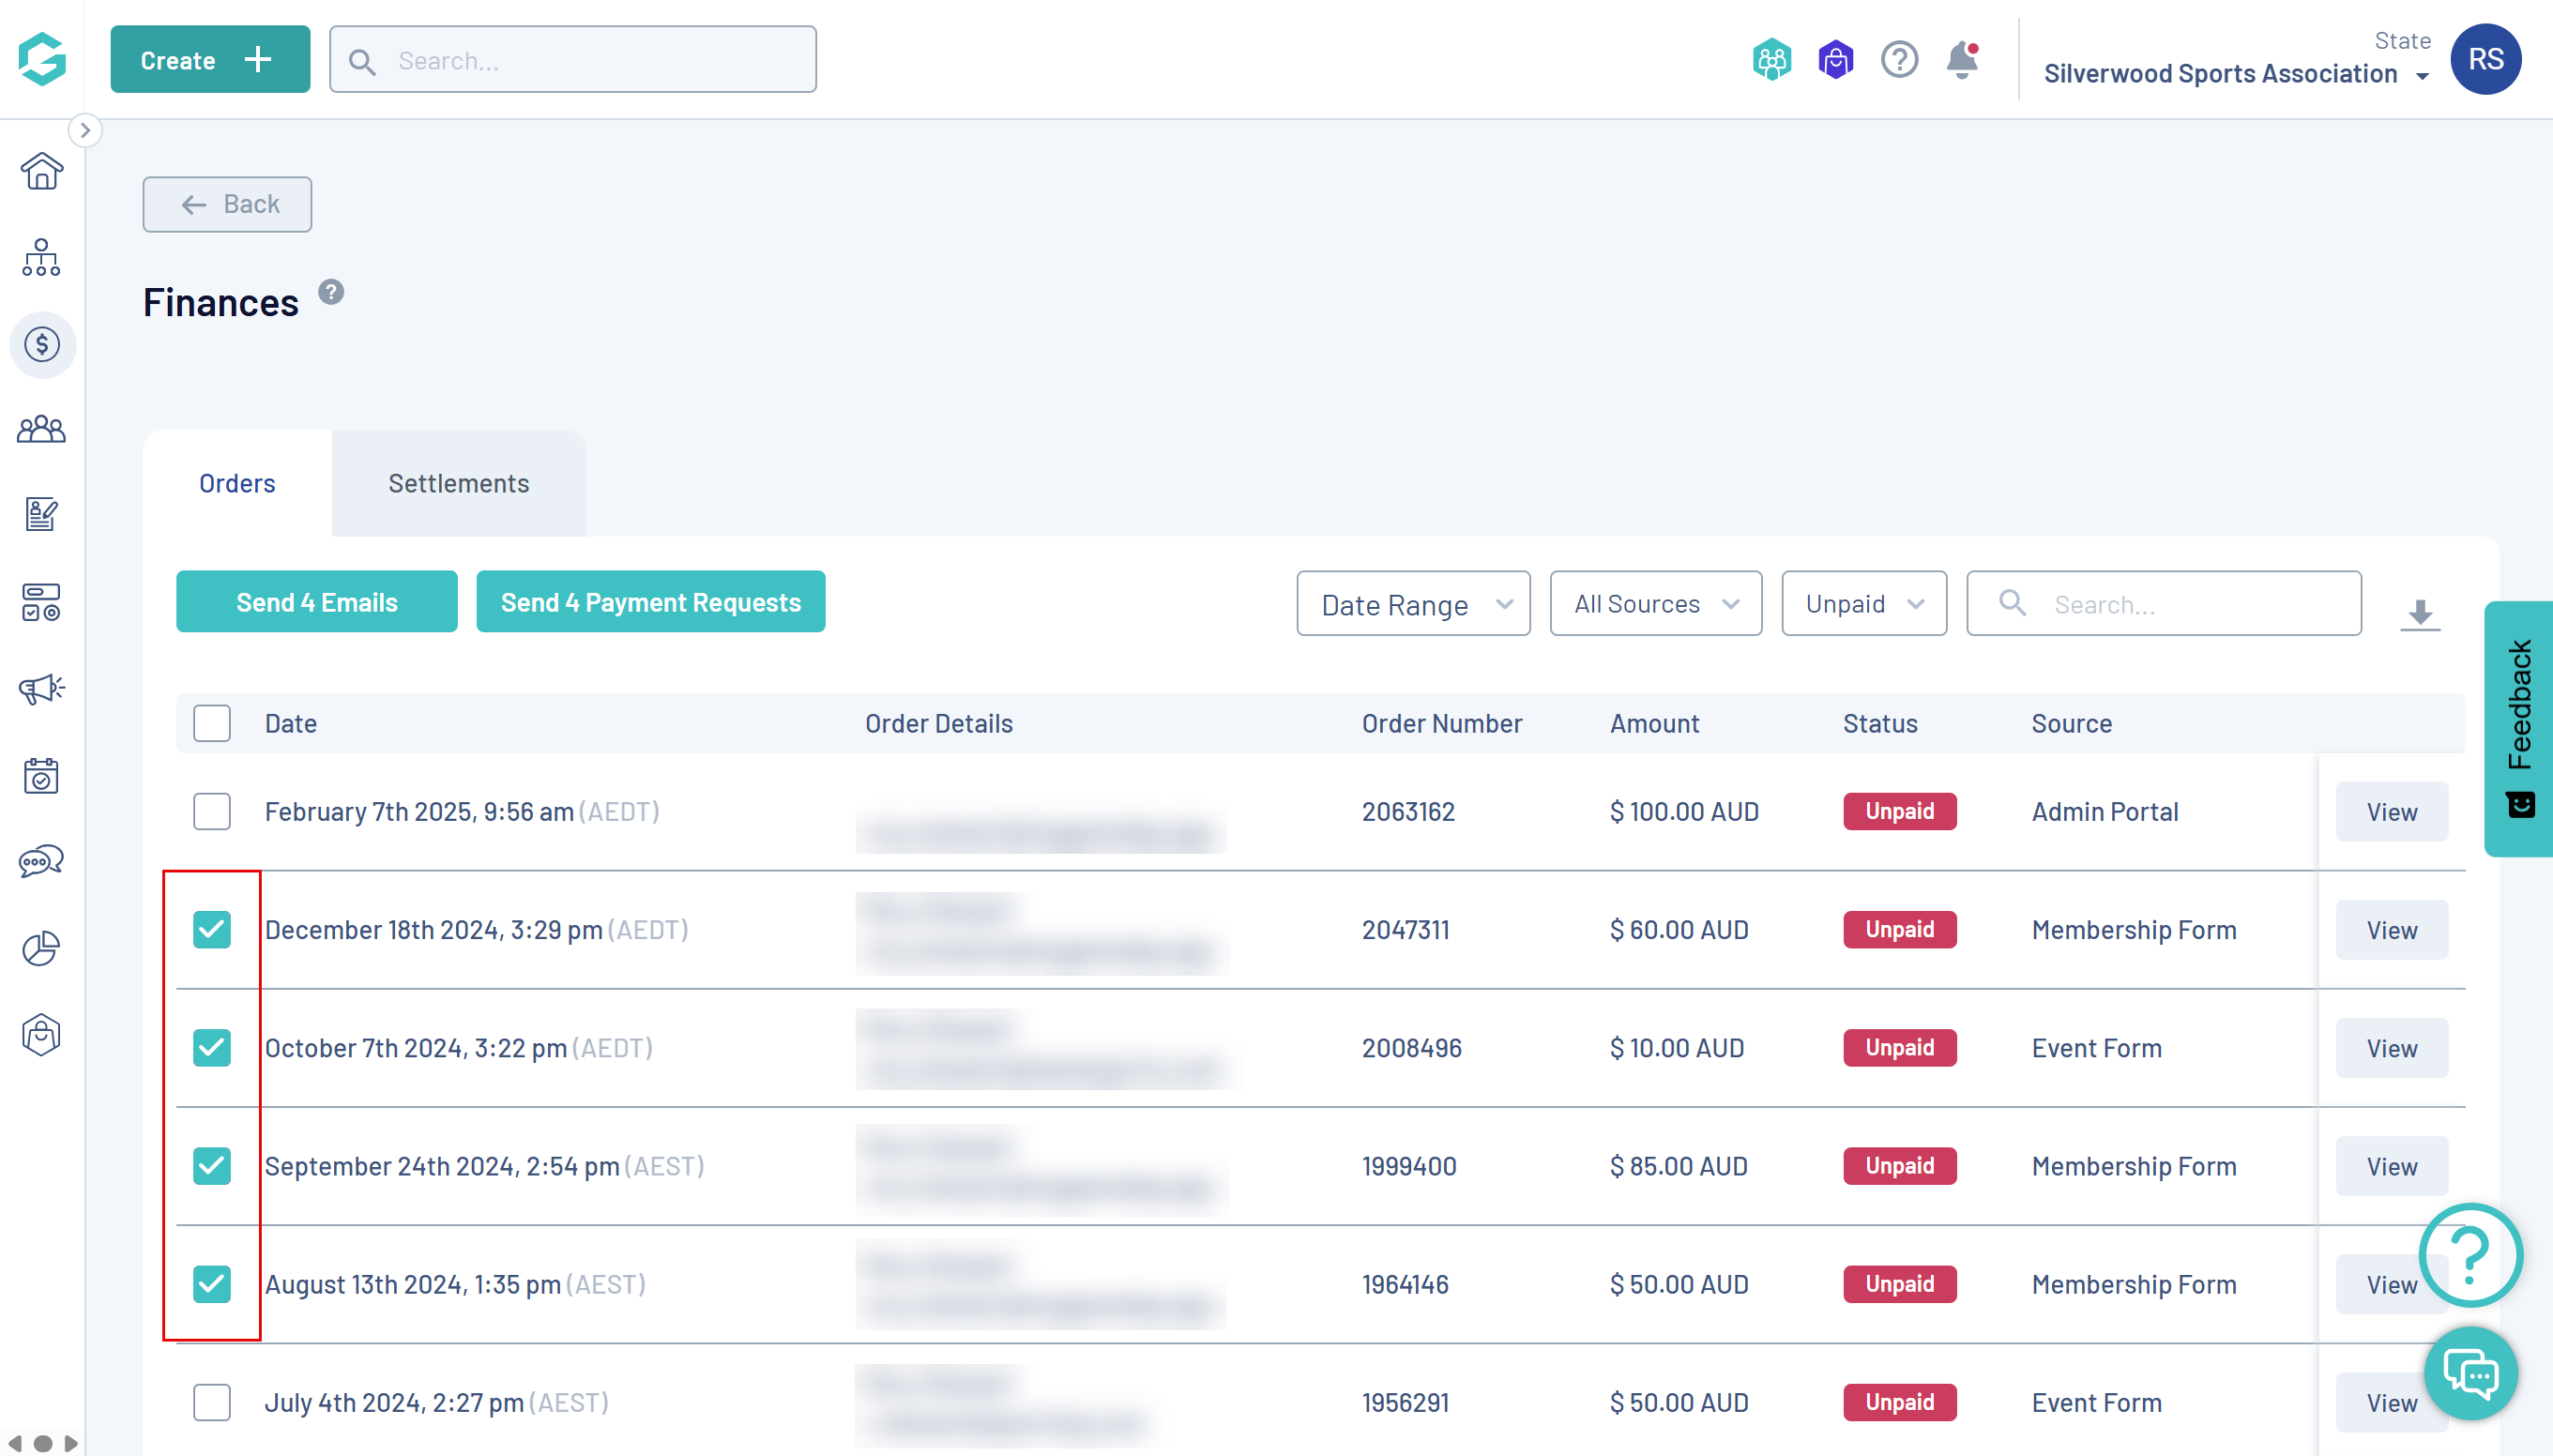
Task: Open the pie chart reports sidebar icon
Action: tap(41, 948)
